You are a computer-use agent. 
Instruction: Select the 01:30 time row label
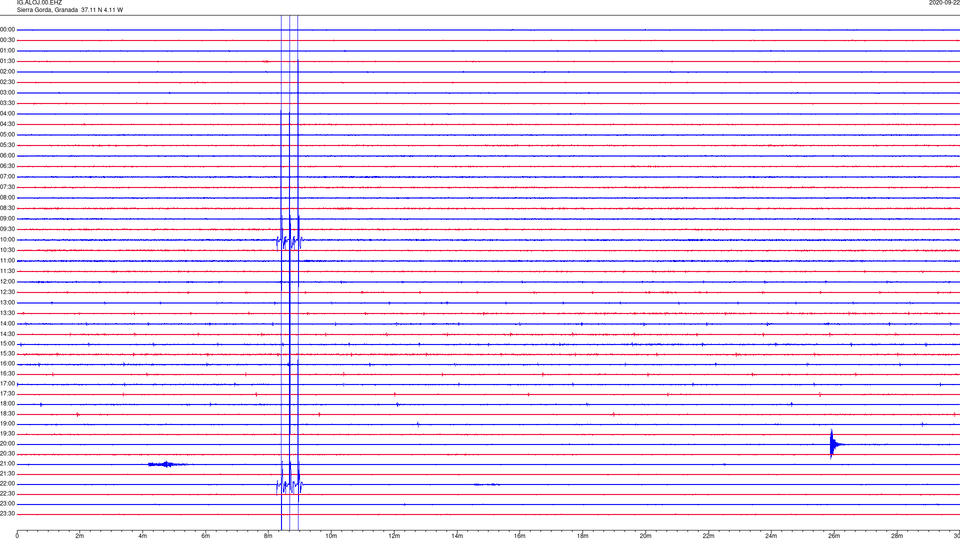[x=7, y=61]
